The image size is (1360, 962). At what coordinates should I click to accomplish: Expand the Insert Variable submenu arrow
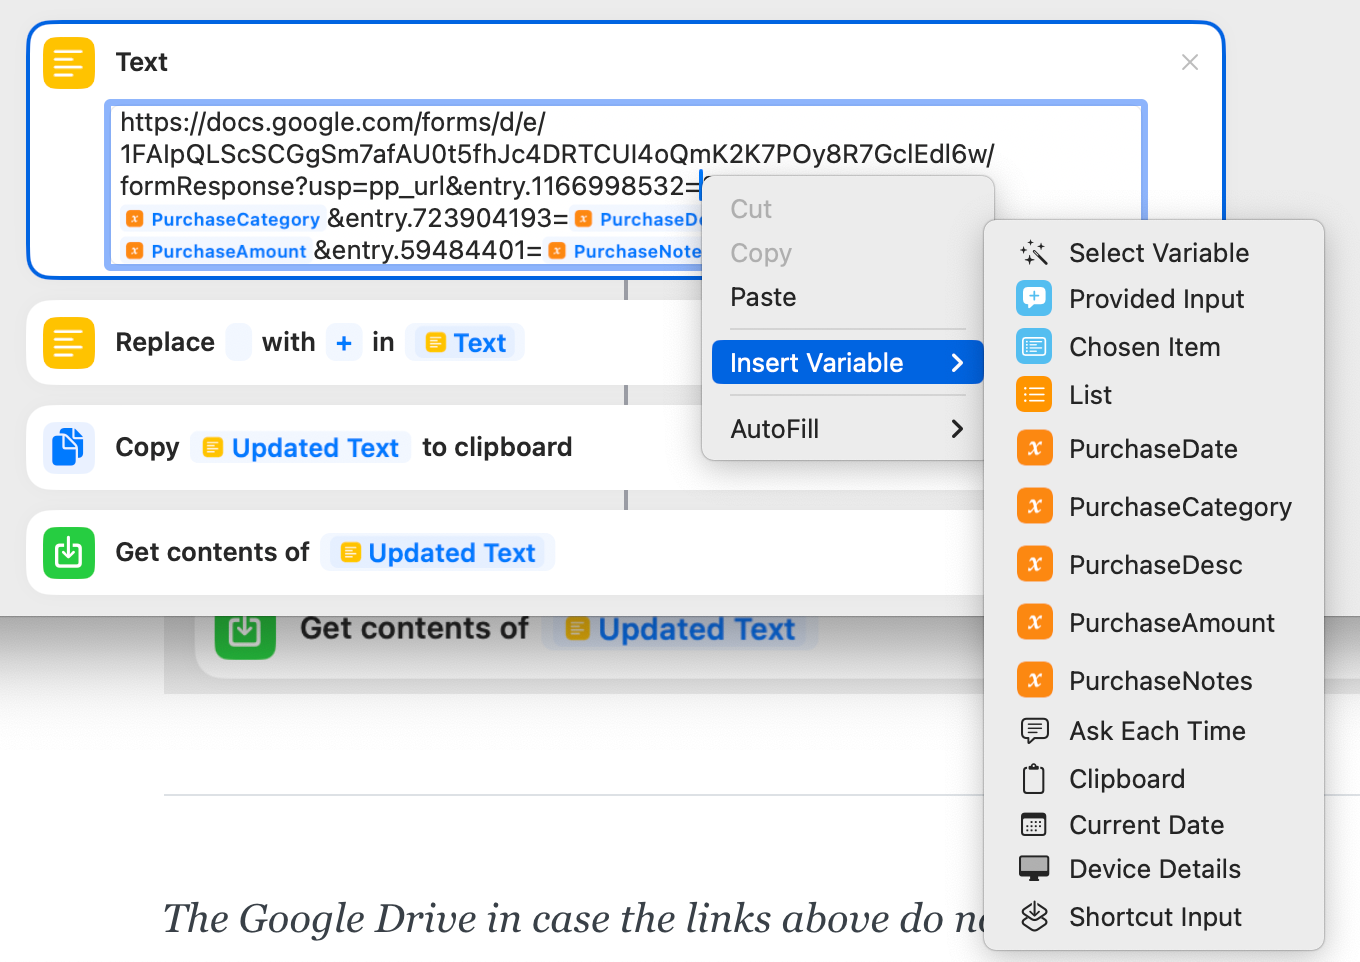[x=957, y=363]
